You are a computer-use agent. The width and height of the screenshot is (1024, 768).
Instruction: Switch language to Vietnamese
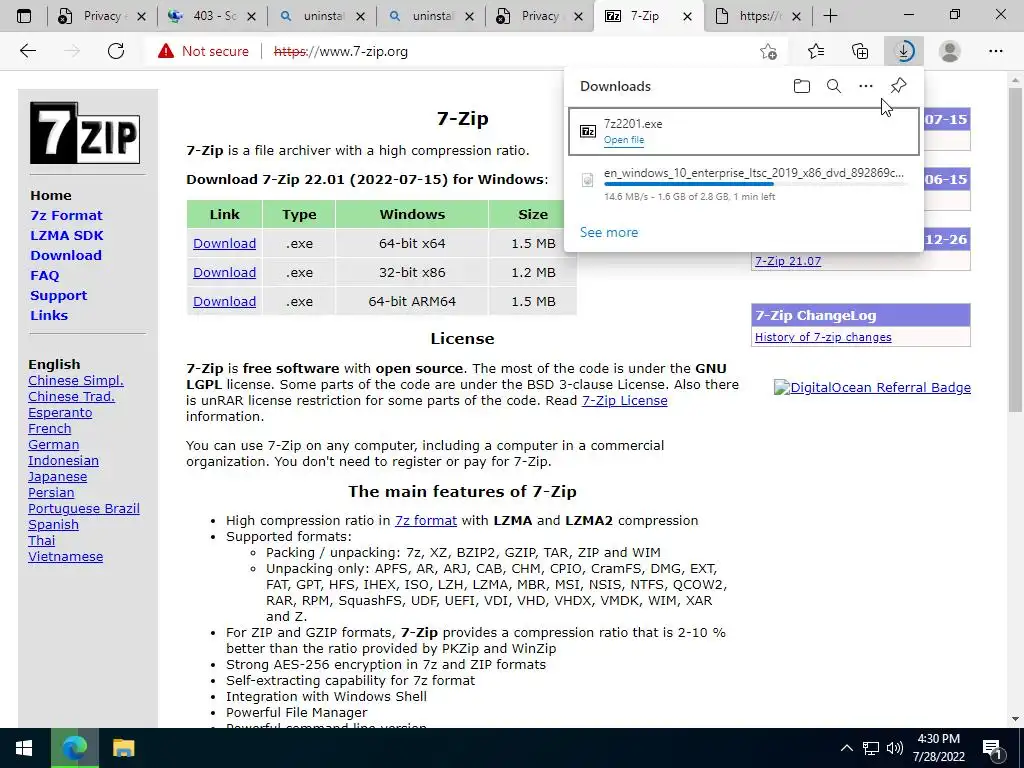click(x=65, y=556)
